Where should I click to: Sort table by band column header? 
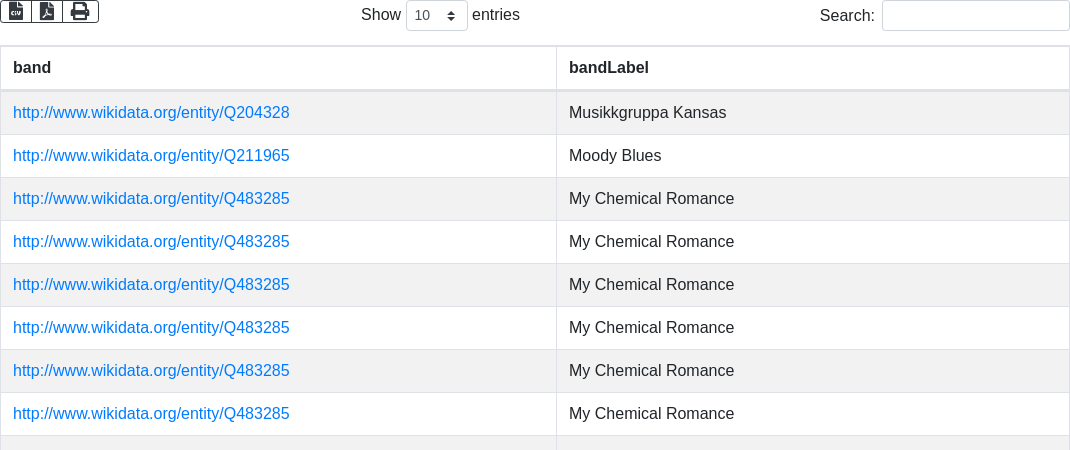(32, 68)
